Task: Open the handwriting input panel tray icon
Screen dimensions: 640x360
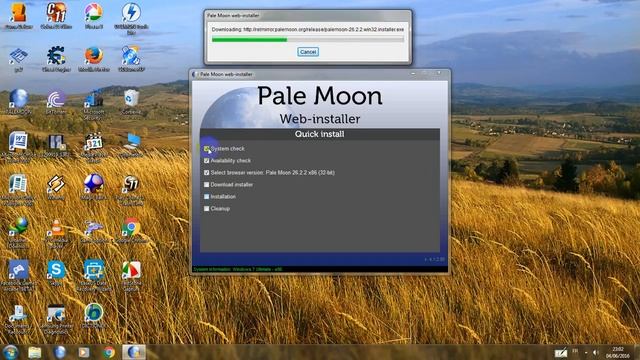Action: 561,353
